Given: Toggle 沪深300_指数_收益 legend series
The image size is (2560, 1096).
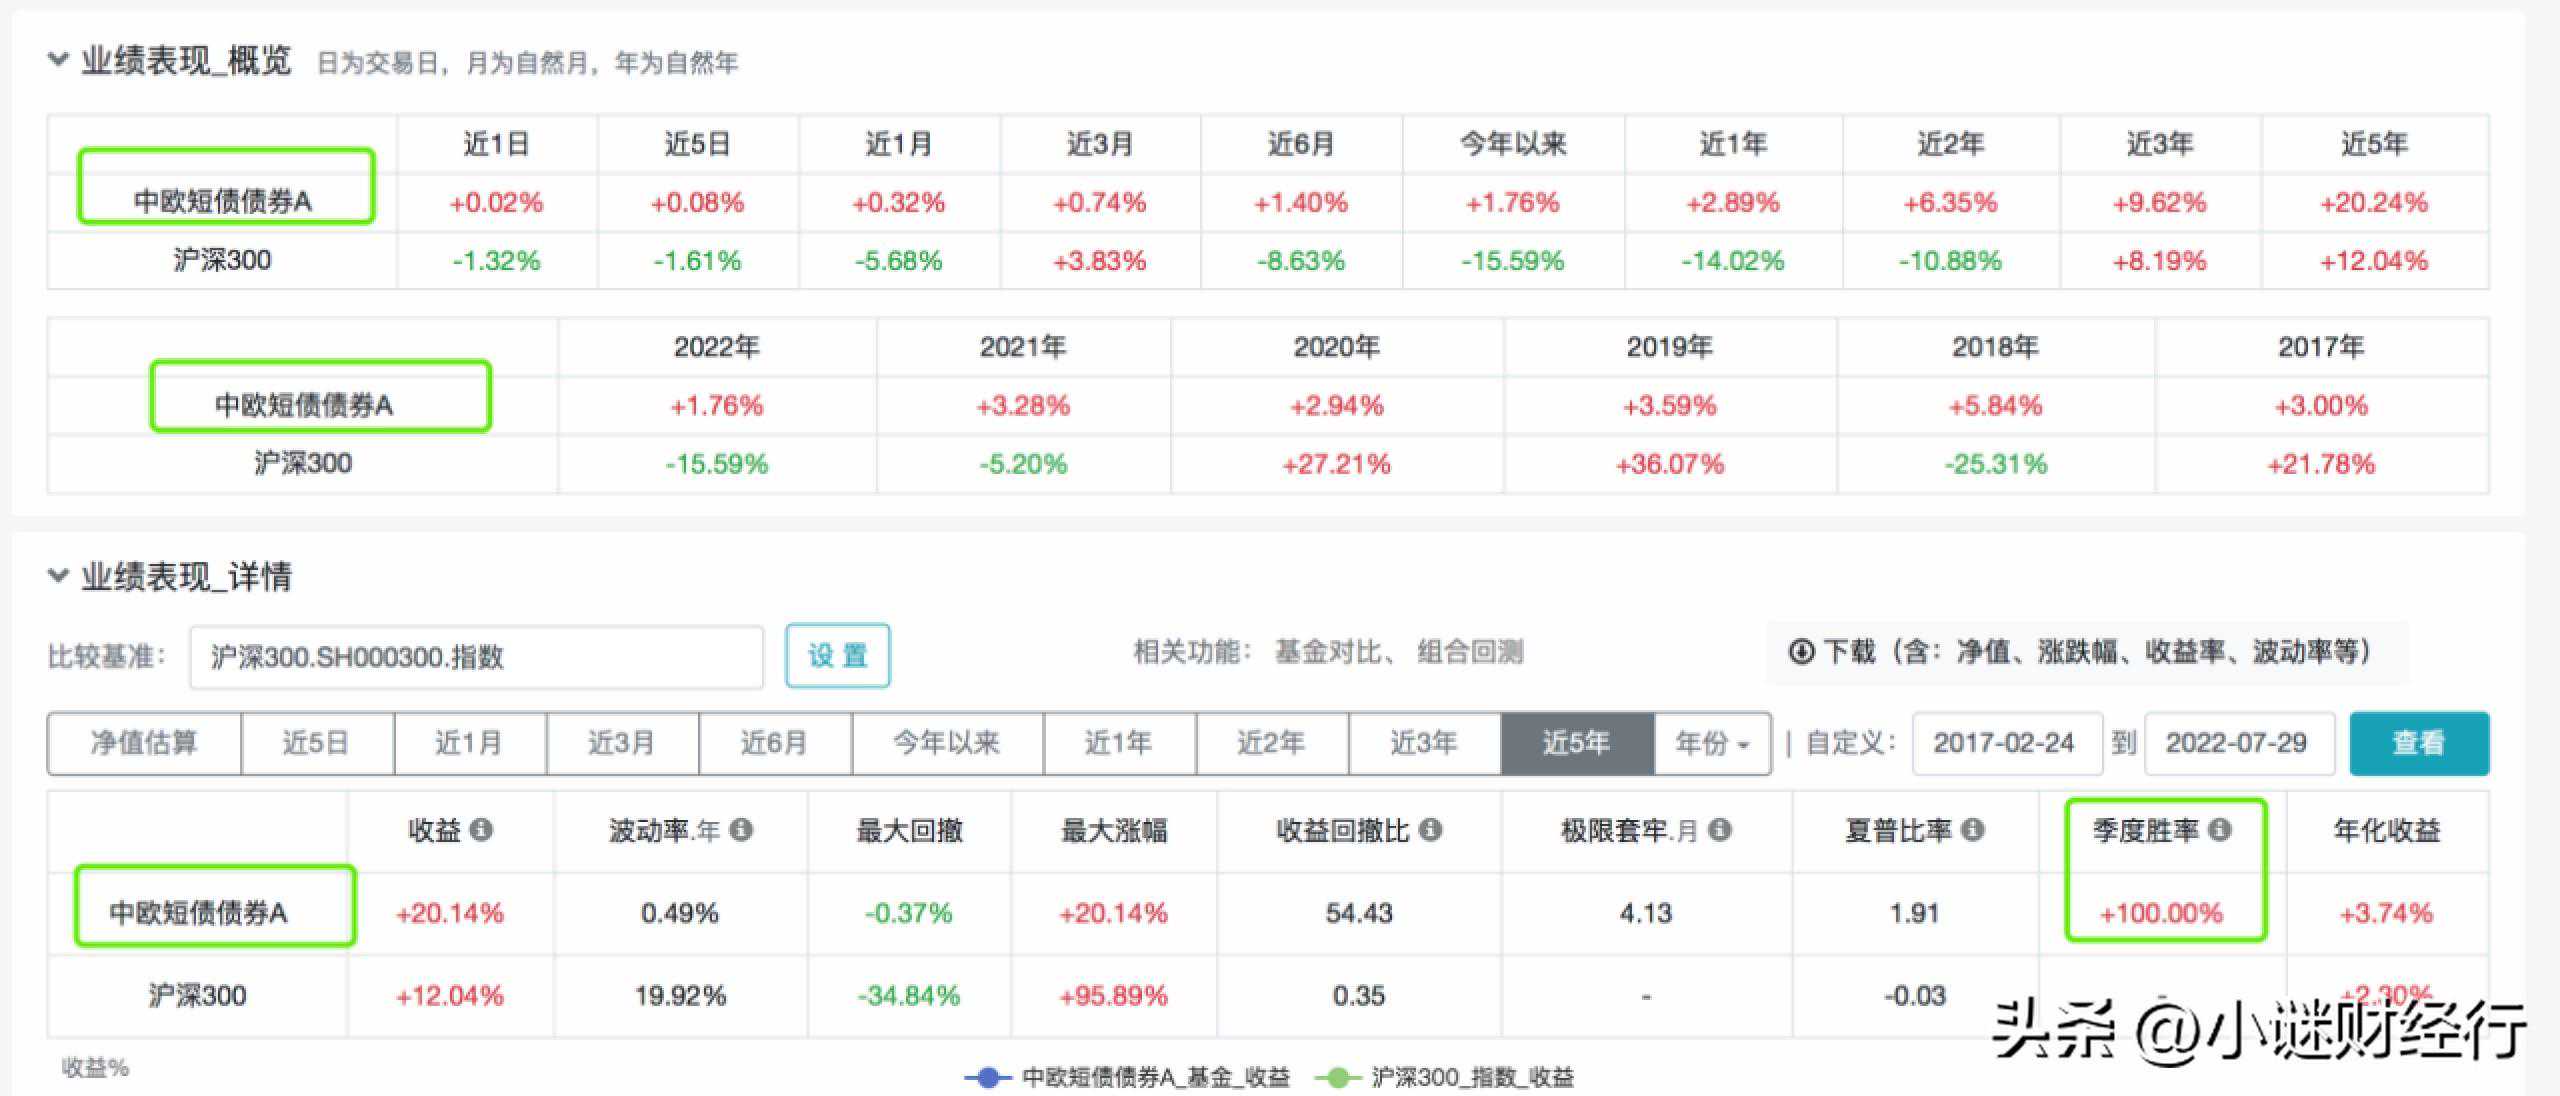Looking at the screenshot, I should click(x=1446, y=1077).
